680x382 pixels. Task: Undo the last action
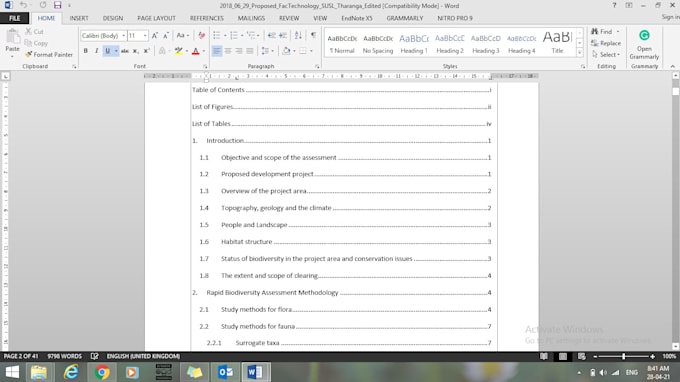(x=23, y=5)
